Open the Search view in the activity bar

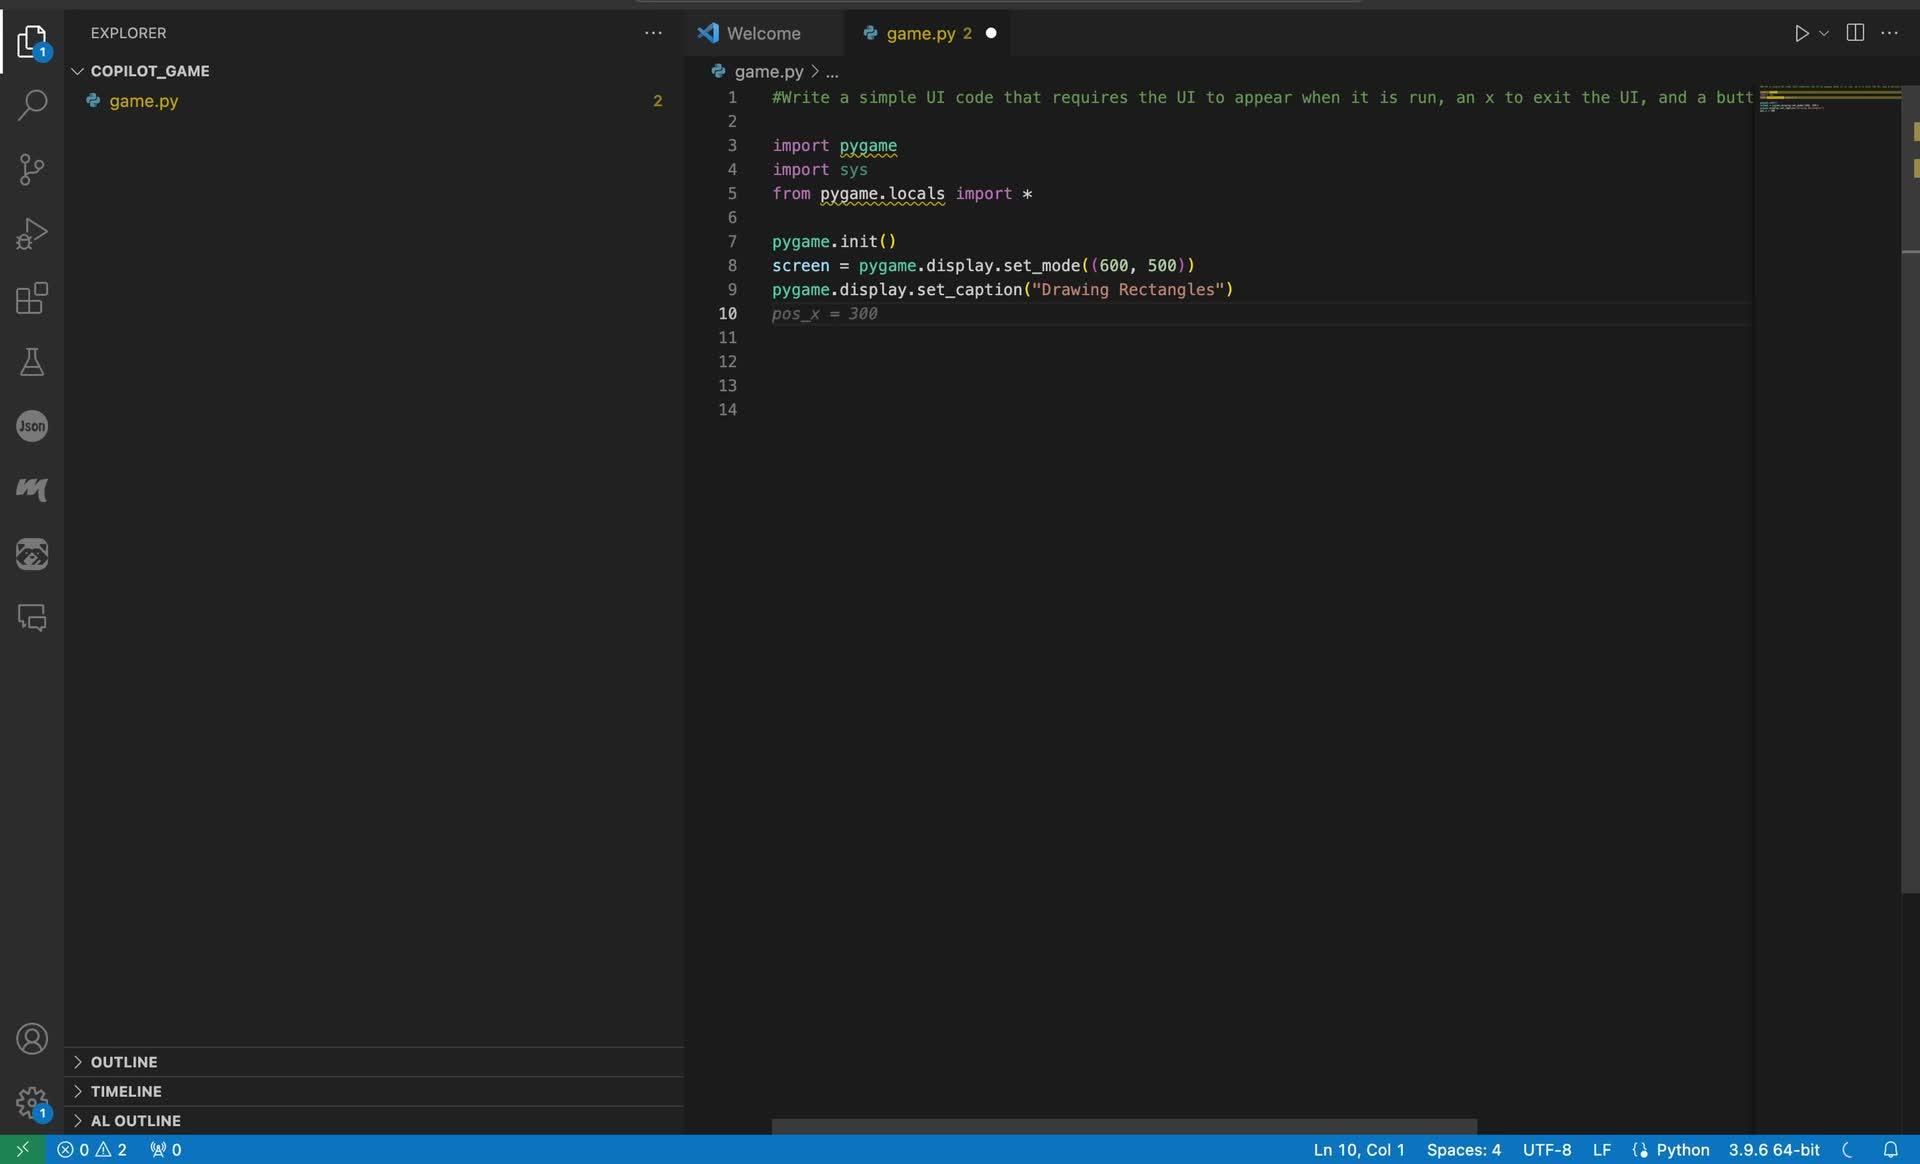click(x=32, y=105)
